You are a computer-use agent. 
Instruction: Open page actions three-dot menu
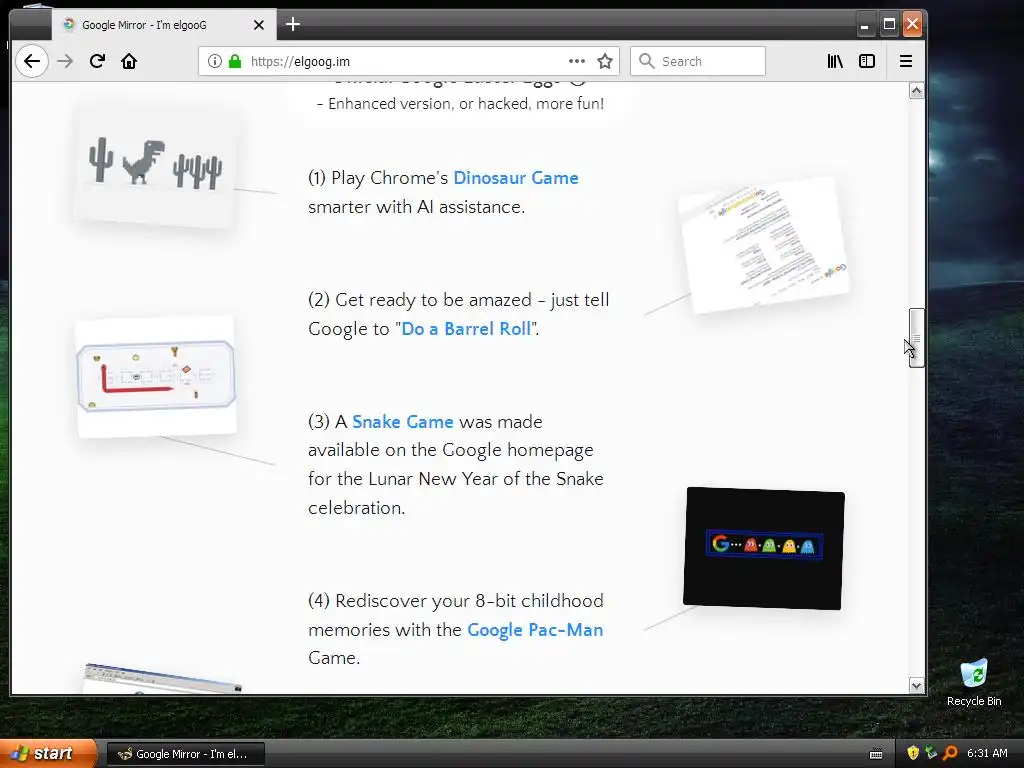(577, 61)
